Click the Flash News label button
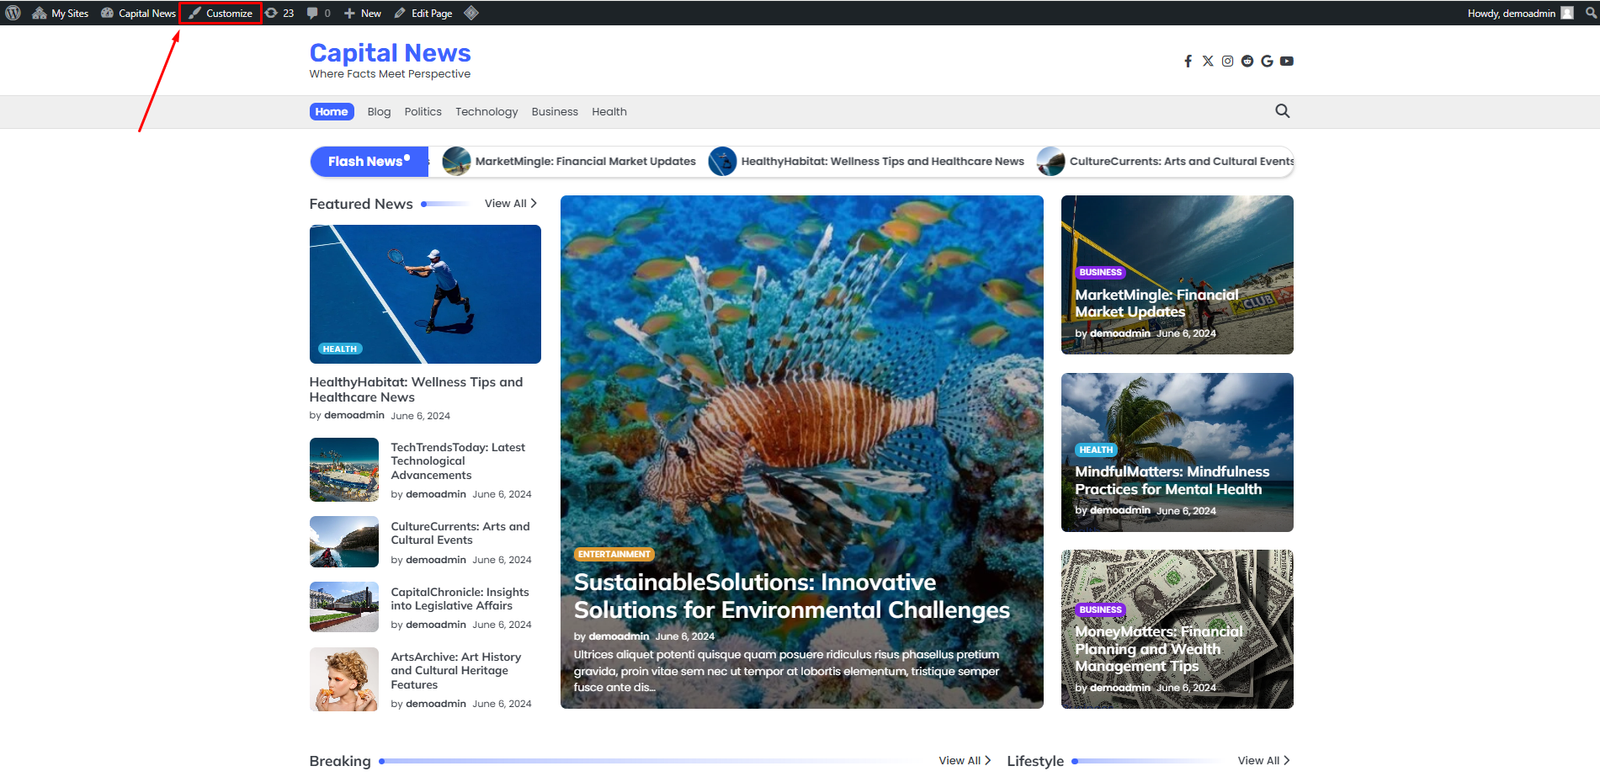This screenshot has width=1600, height=772. click(369, 161)
